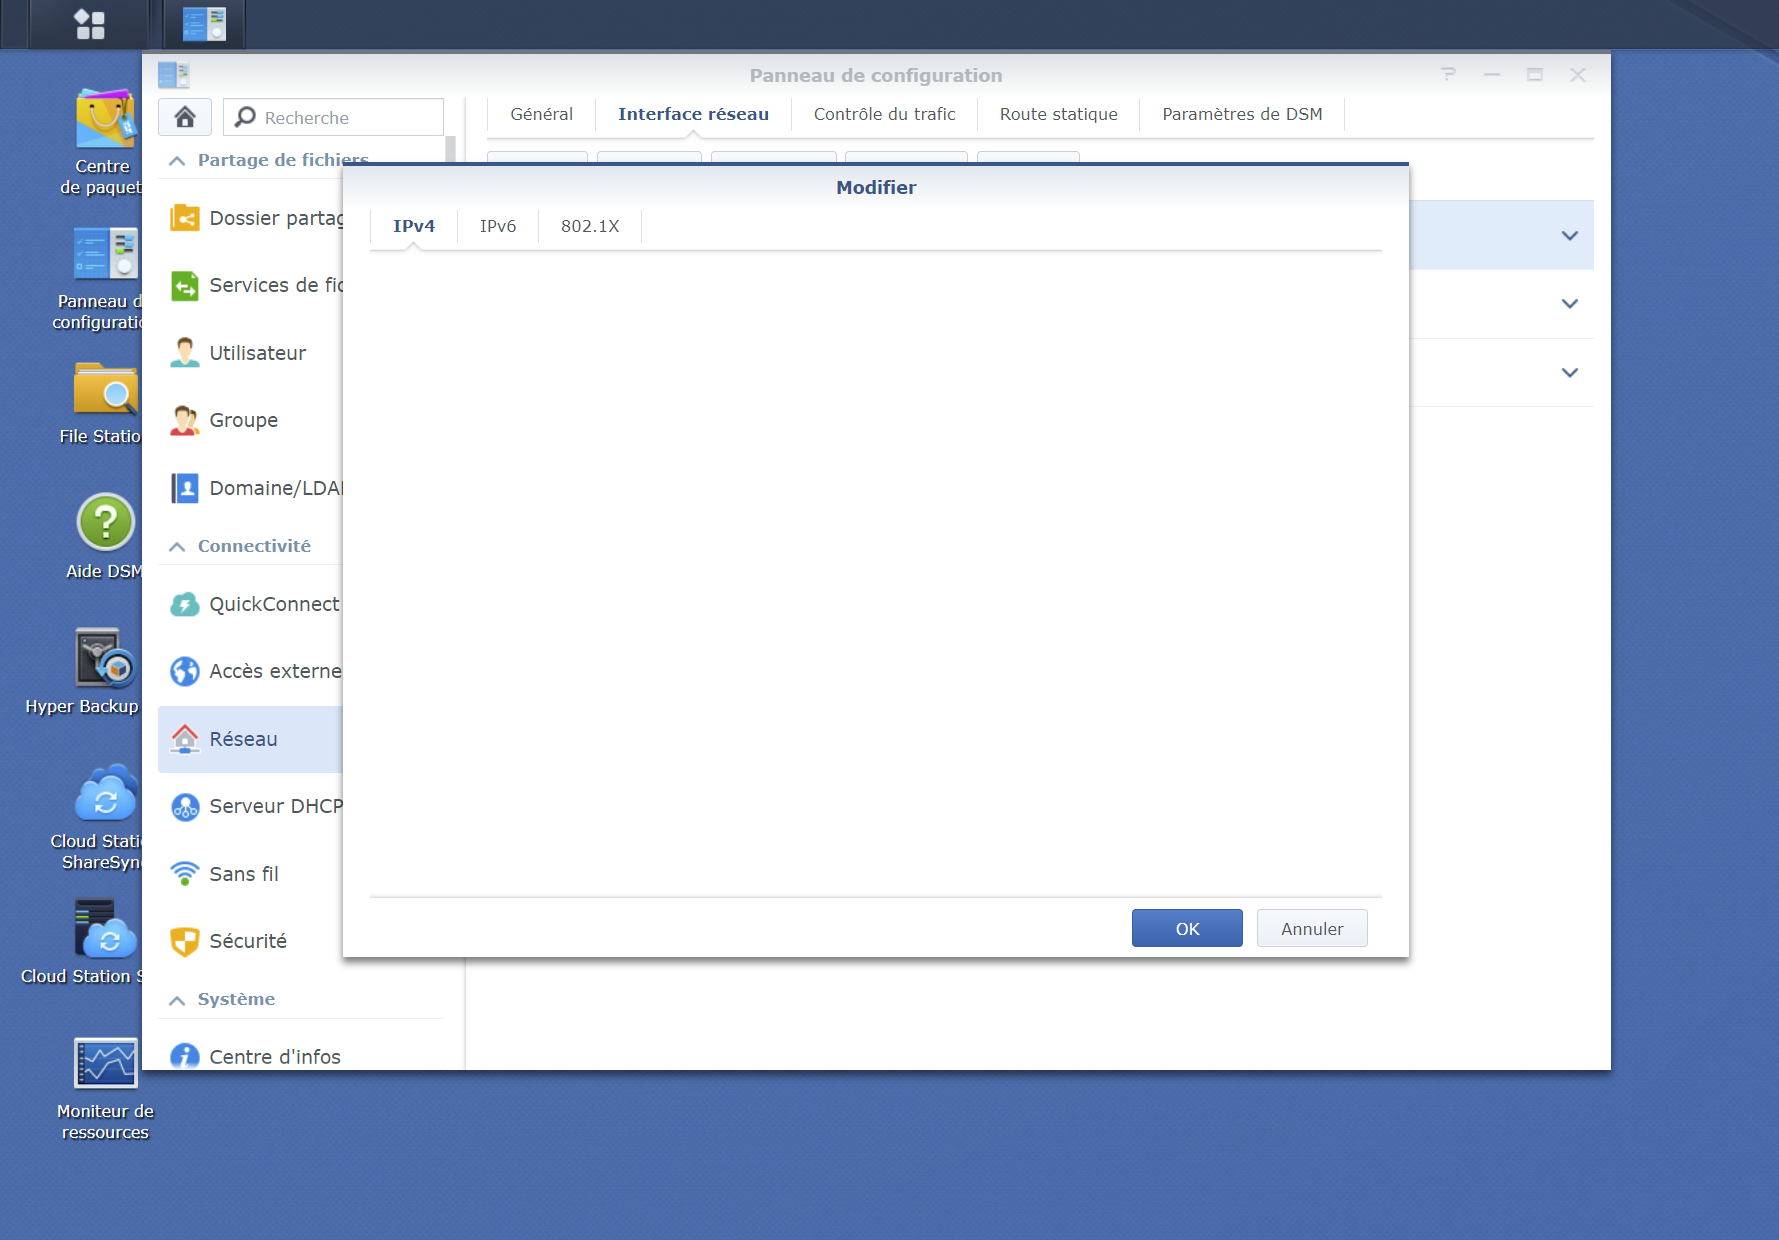
Task: Click the sidebar scrollbar
Action: (451, 150)
